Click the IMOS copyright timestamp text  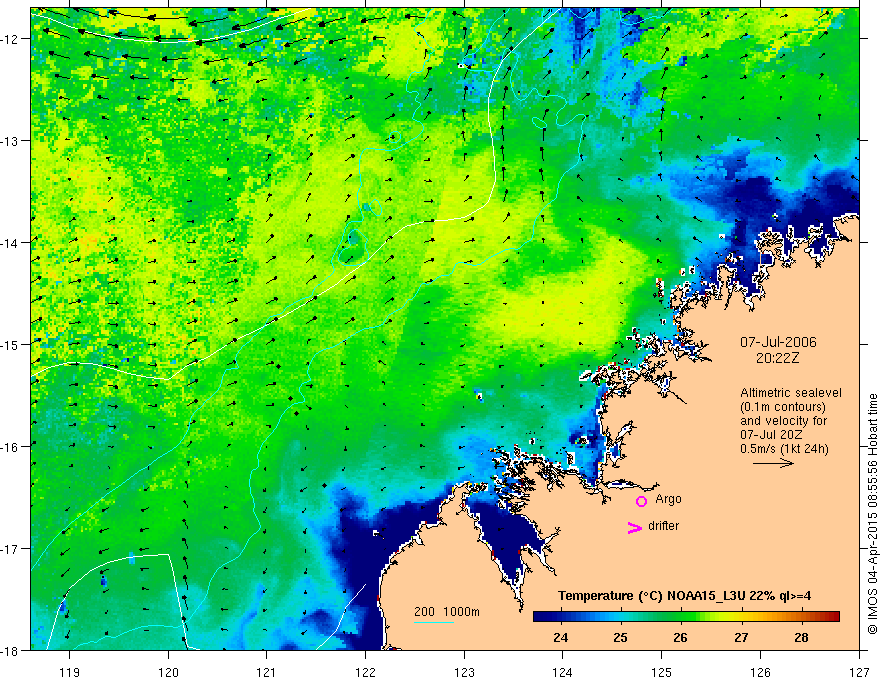click(872, 514)
